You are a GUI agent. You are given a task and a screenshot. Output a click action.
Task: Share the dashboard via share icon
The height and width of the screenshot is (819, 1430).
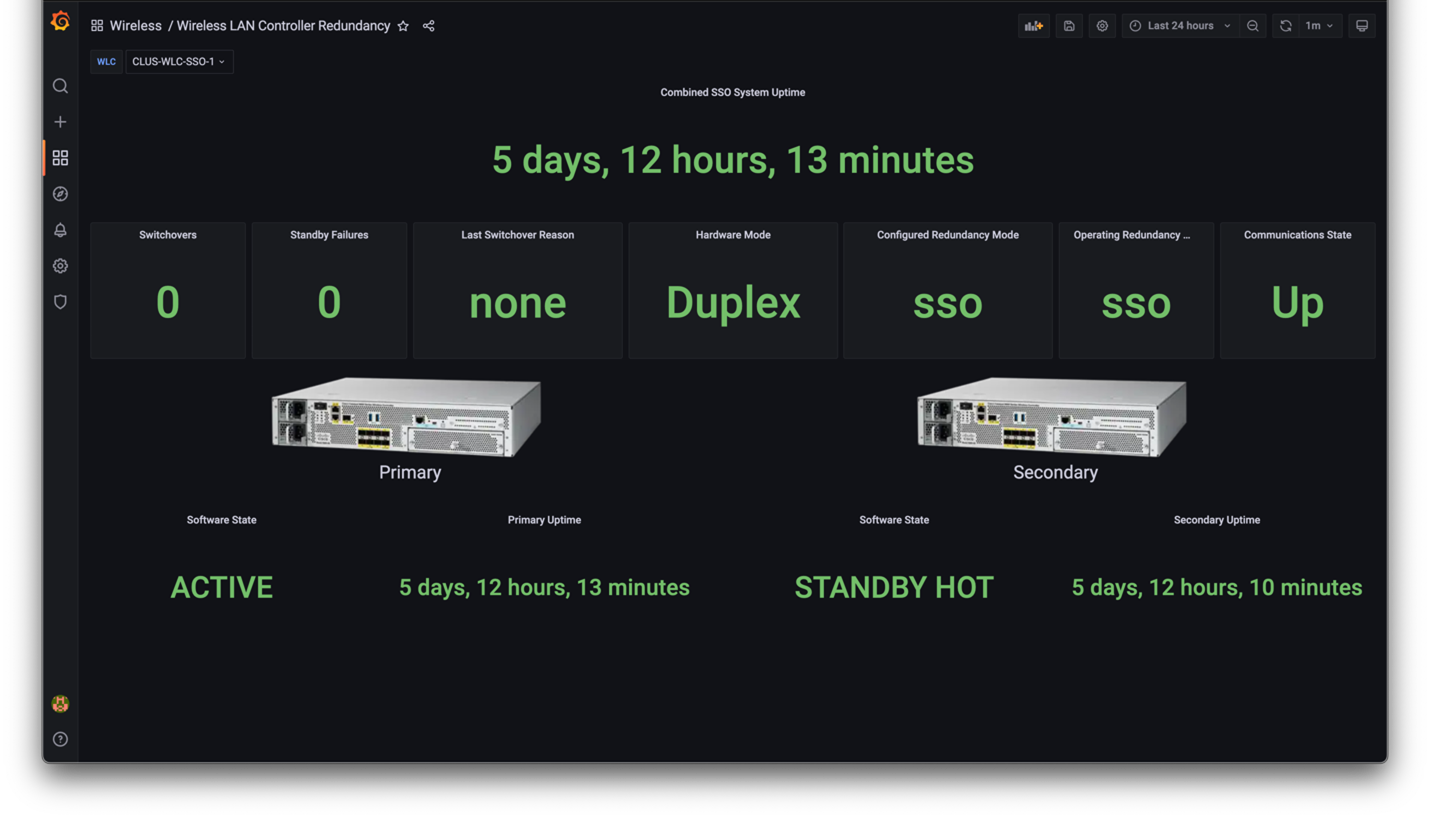429,26
